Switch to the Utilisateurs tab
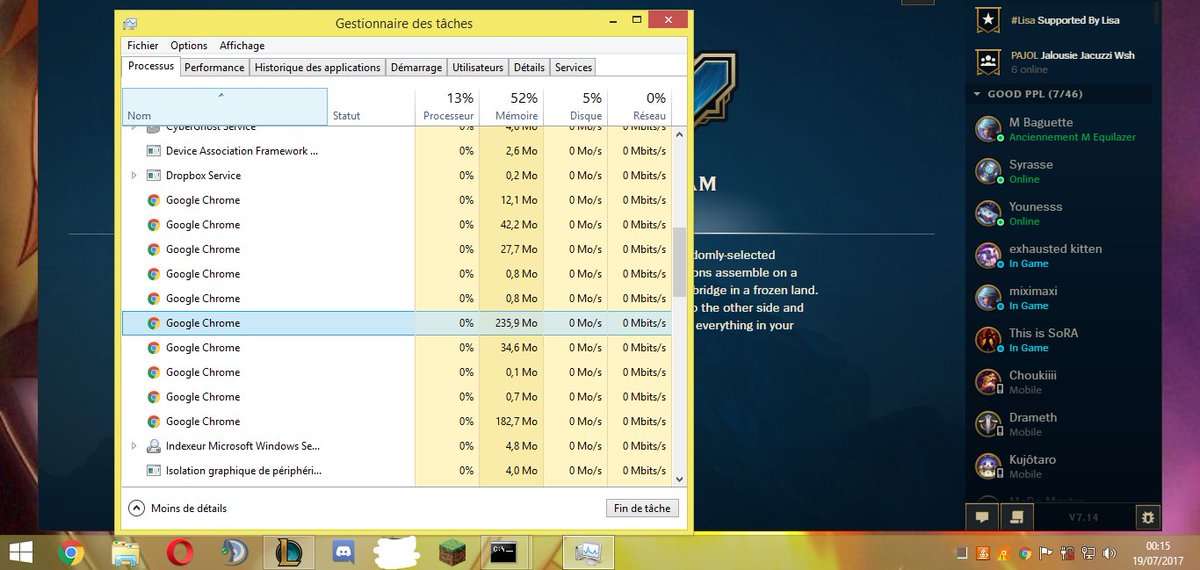Viewport: 1200px width, 570px height. point(478,67)
